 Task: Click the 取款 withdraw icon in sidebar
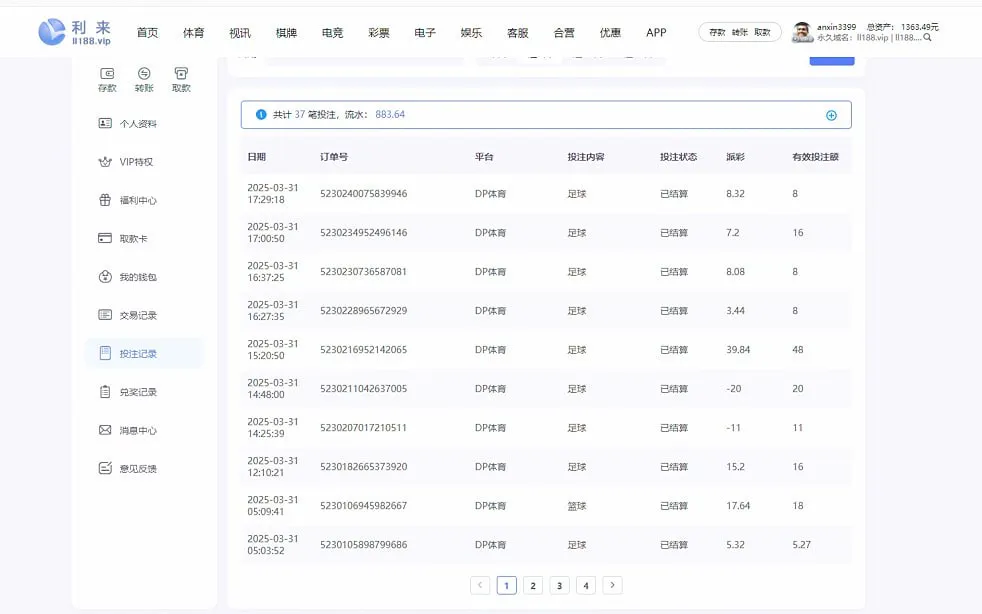click(181, 73)
